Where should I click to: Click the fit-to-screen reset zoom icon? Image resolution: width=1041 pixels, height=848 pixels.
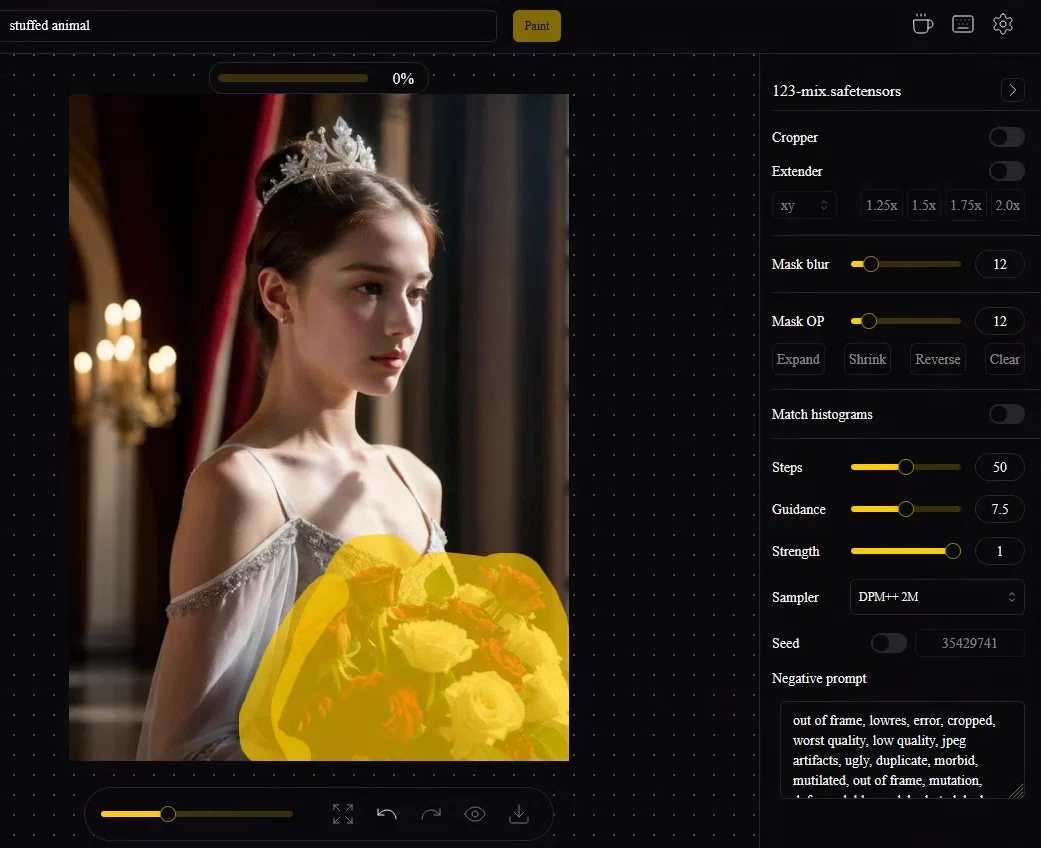(x=343, y=813)
